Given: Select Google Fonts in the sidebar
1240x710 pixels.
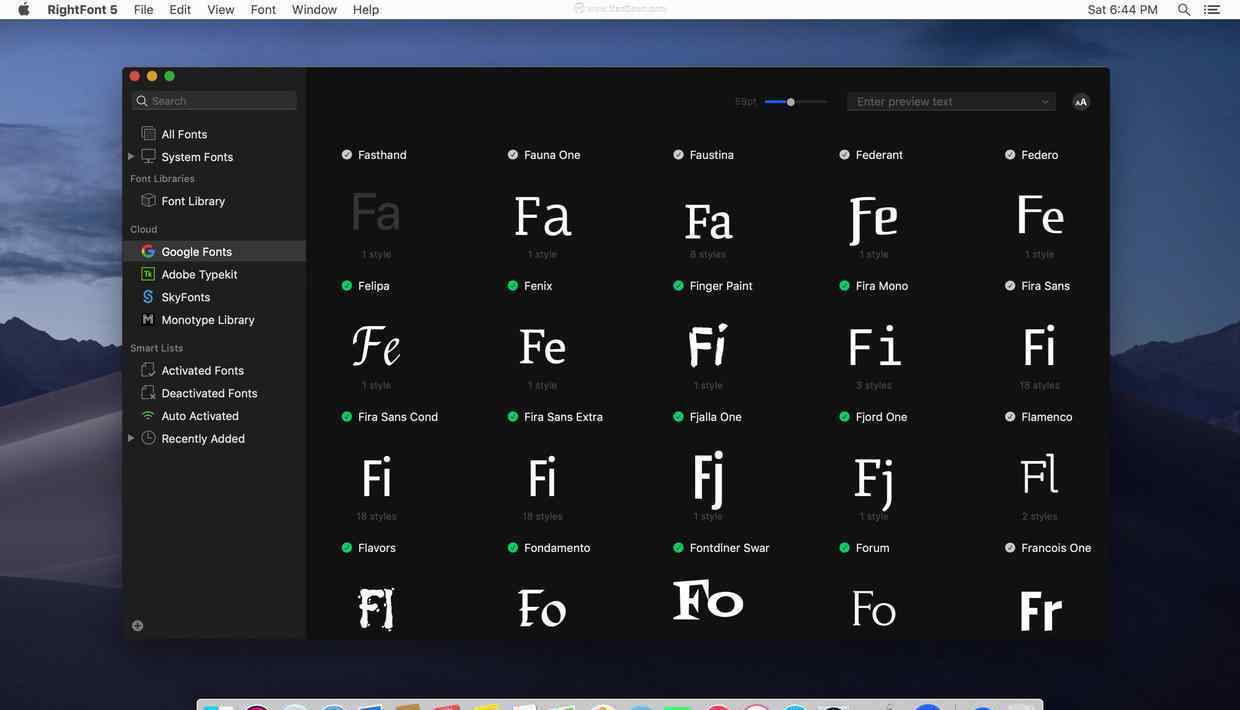Looking at the screenshot, I should click(x=214, y=251).
